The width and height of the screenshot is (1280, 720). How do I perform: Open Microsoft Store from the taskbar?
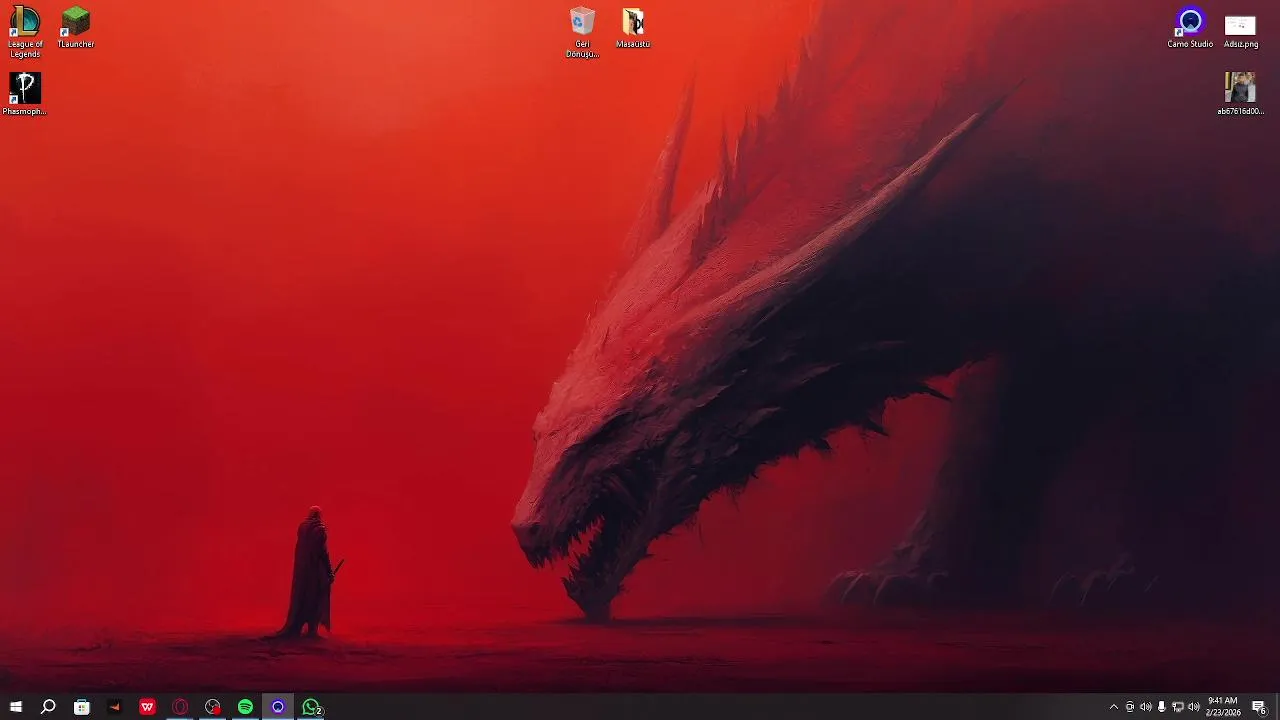click(x=82, y=707)
